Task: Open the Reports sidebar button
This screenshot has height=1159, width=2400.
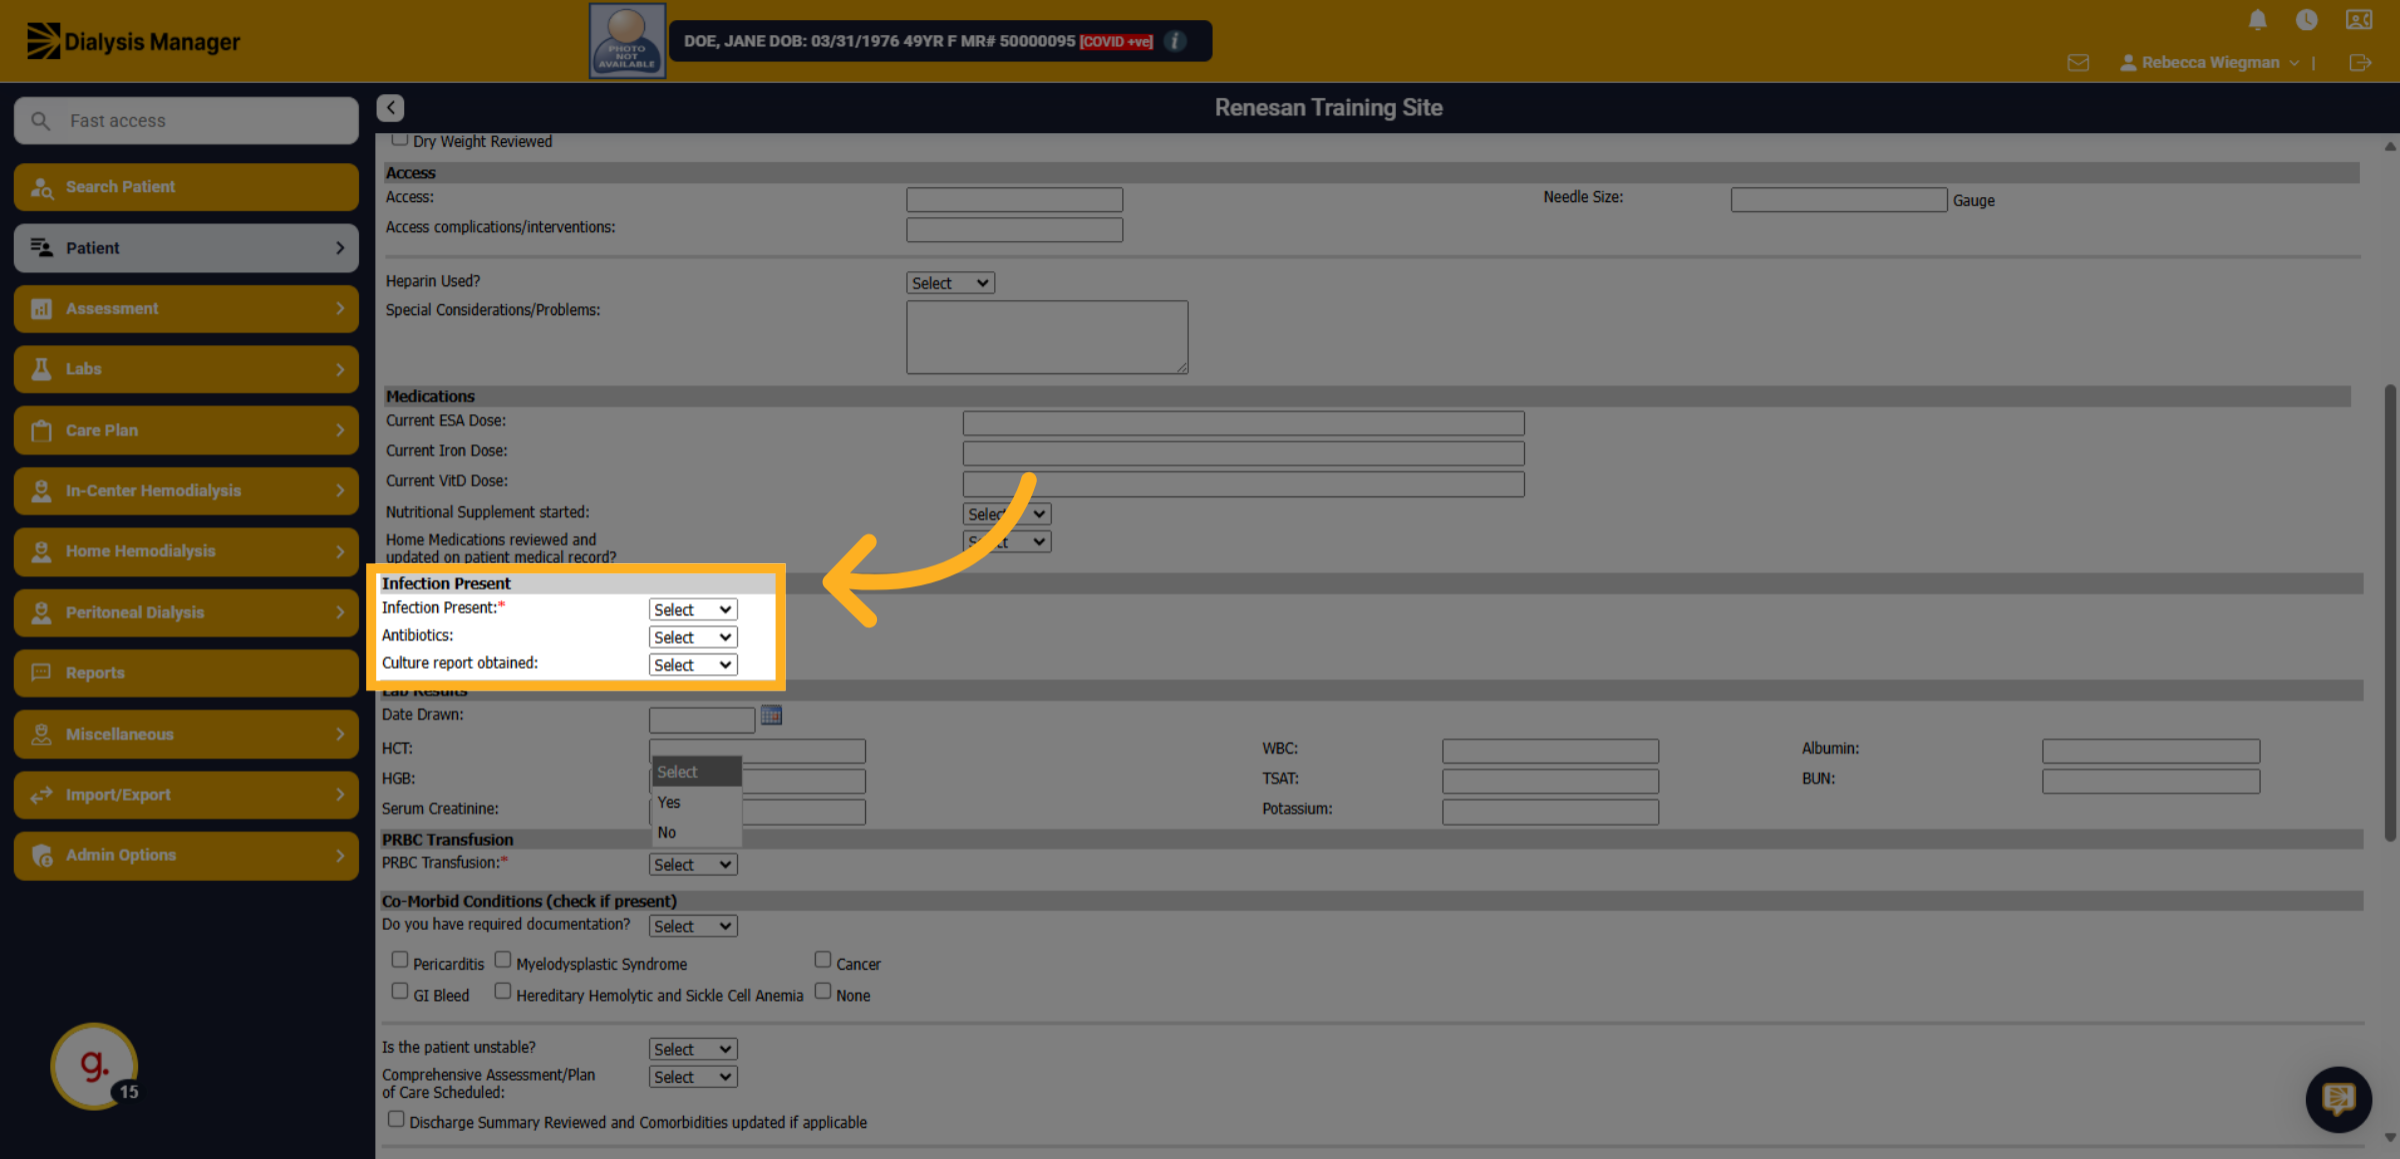Action: click(187, 673)
